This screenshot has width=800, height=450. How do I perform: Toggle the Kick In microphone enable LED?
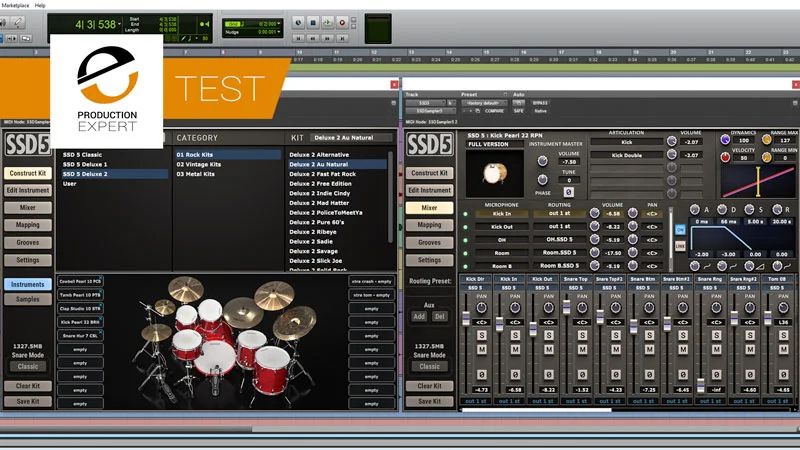[465, 214]
